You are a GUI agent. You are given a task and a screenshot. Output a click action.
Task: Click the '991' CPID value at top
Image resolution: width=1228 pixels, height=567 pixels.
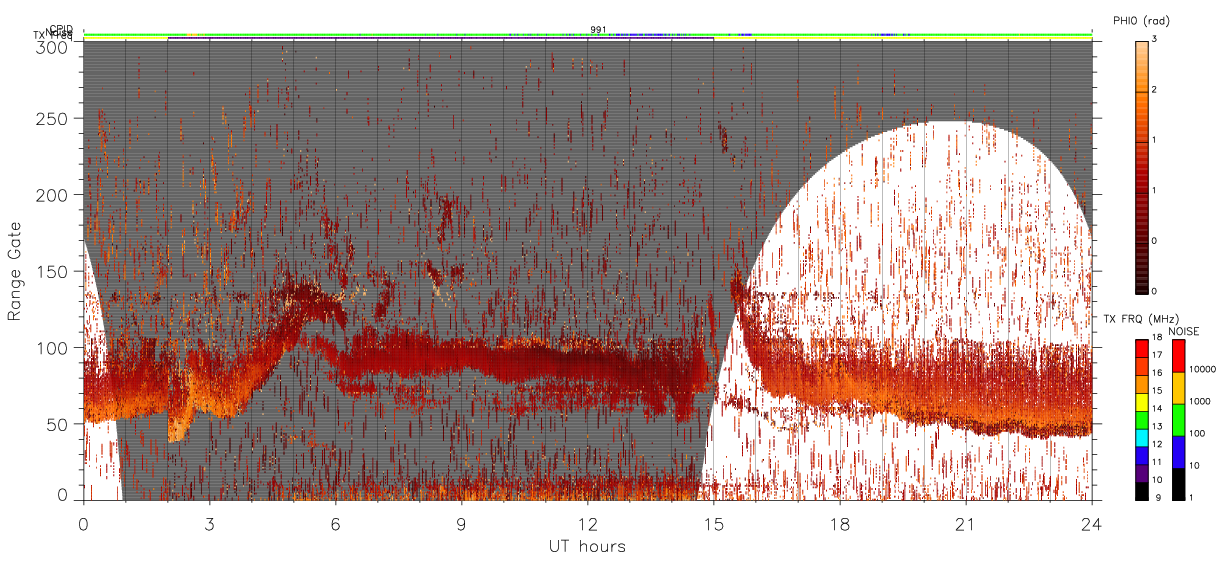pos(598,30)
